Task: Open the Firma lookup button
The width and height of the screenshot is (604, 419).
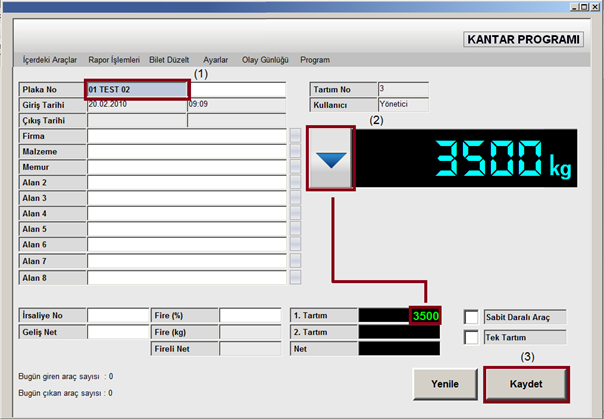Action: [x=295, y=136]
